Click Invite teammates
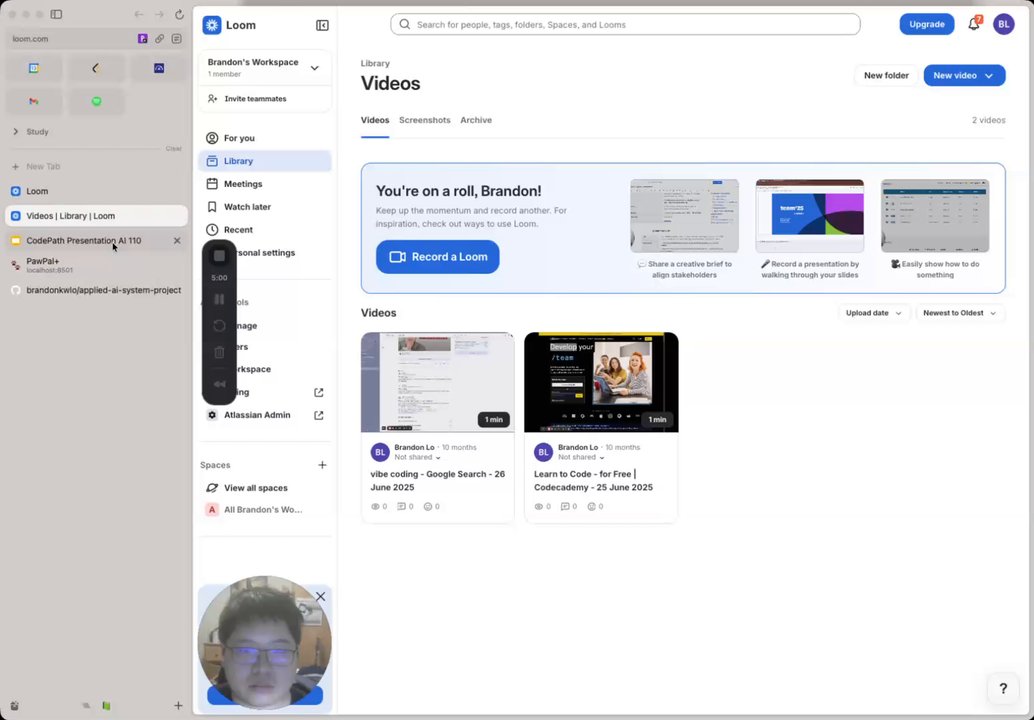This screenshot has height=720, width=1034. pyautogui.click(x=255, y=99)
